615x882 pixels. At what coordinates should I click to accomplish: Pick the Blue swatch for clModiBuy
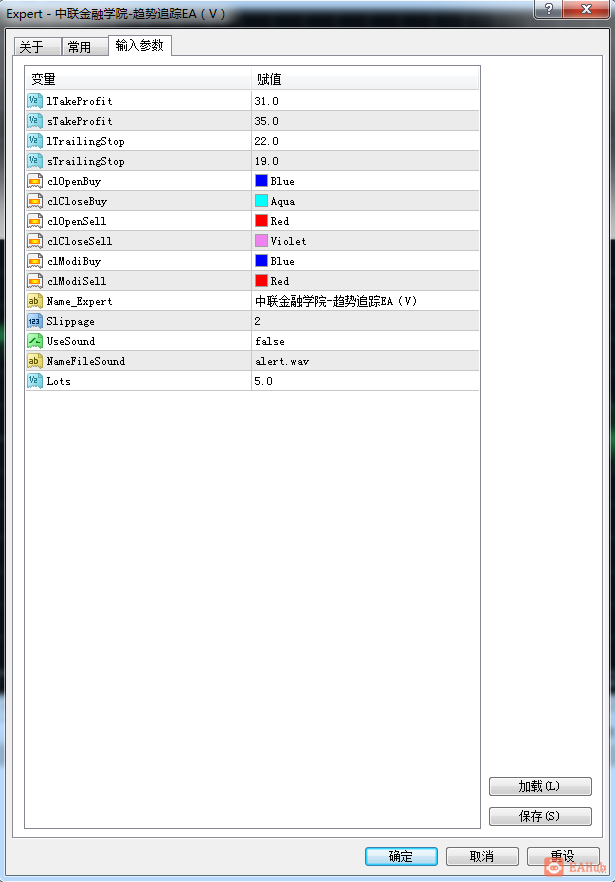pyautogui.click(x=261, y=260)
